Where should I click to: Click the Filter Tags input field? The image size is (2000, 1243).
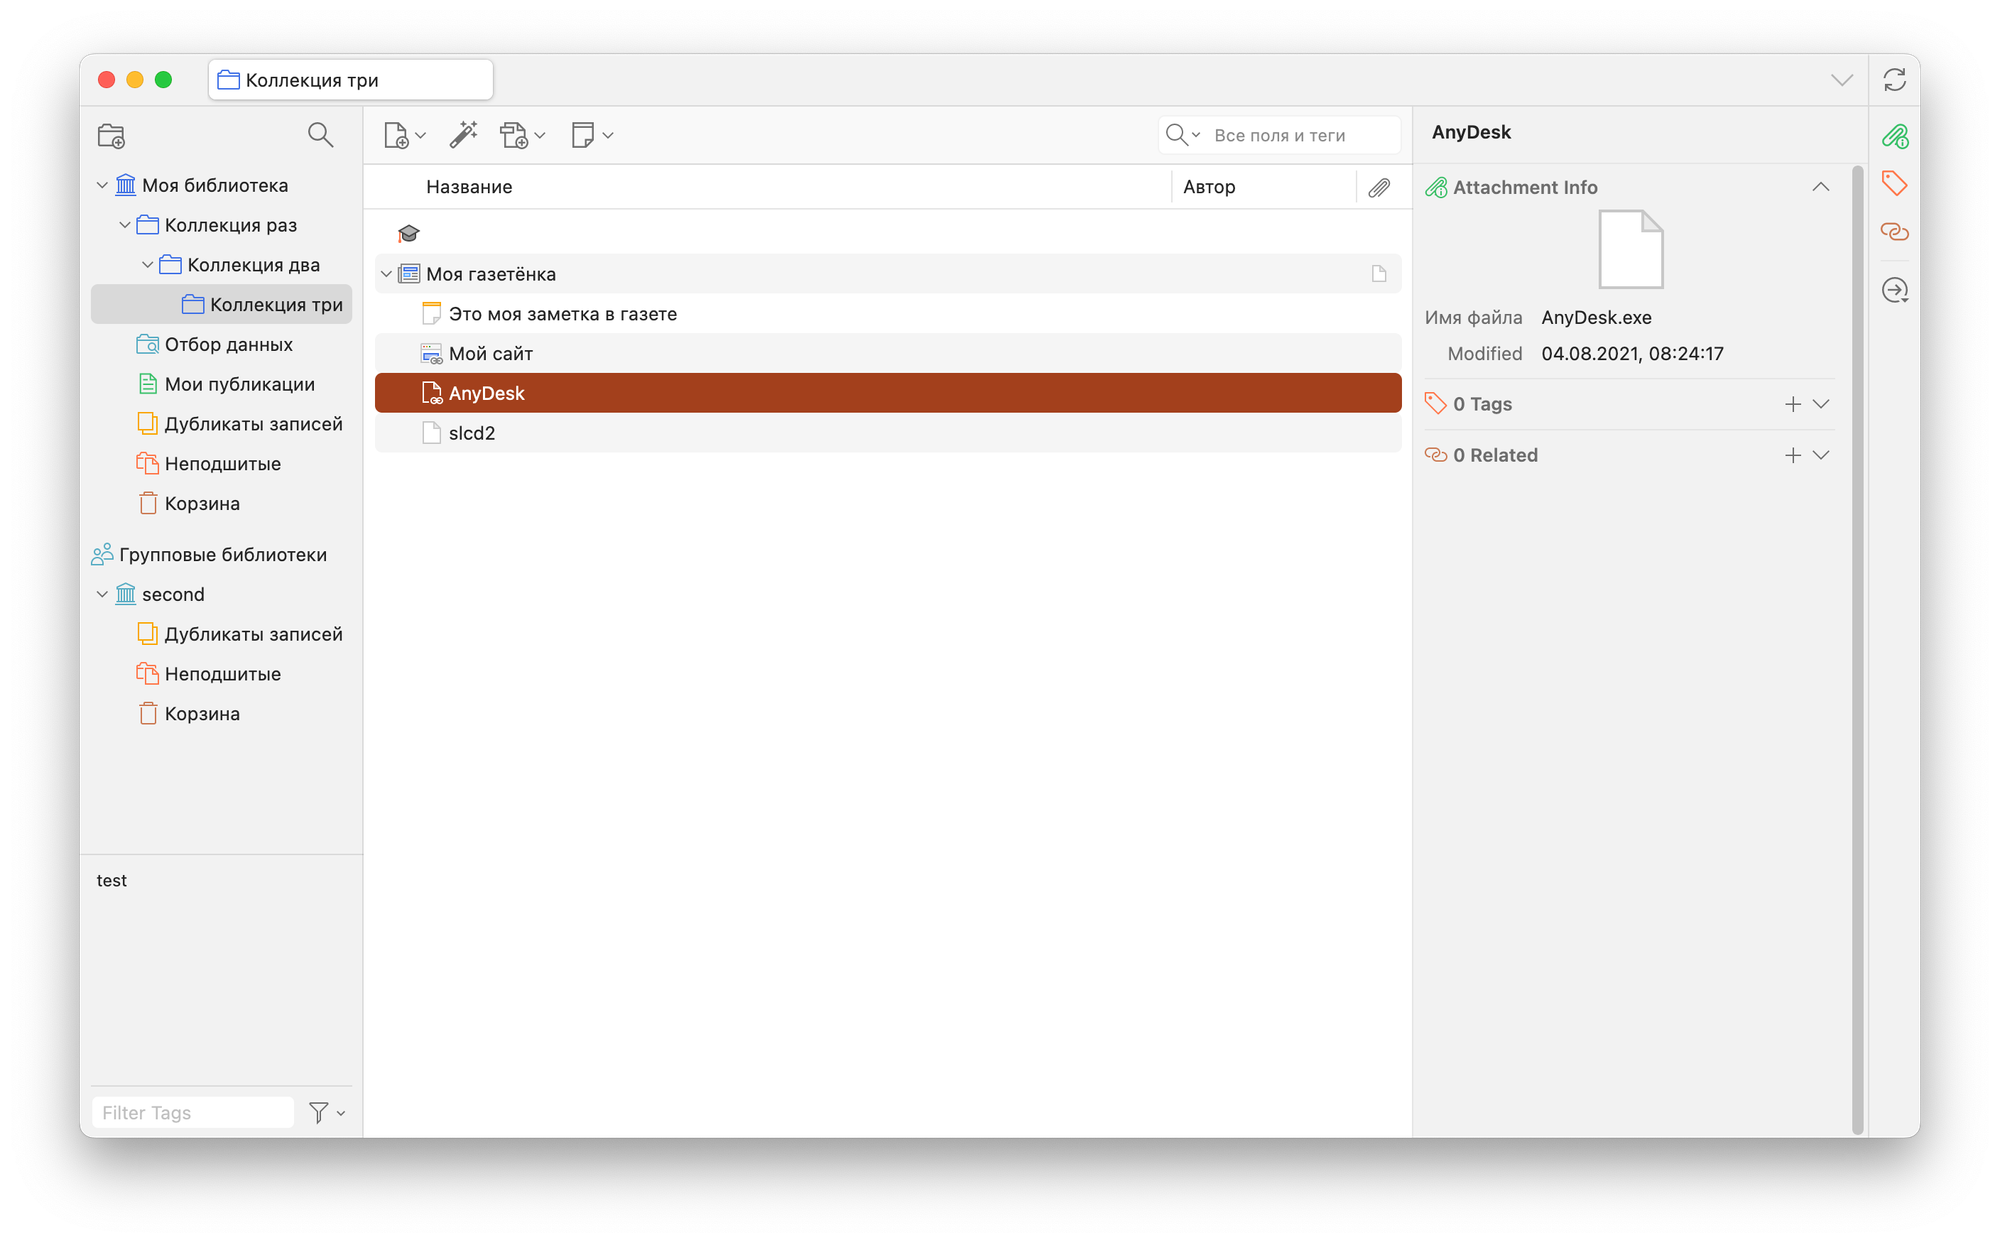click(192, 1112)
